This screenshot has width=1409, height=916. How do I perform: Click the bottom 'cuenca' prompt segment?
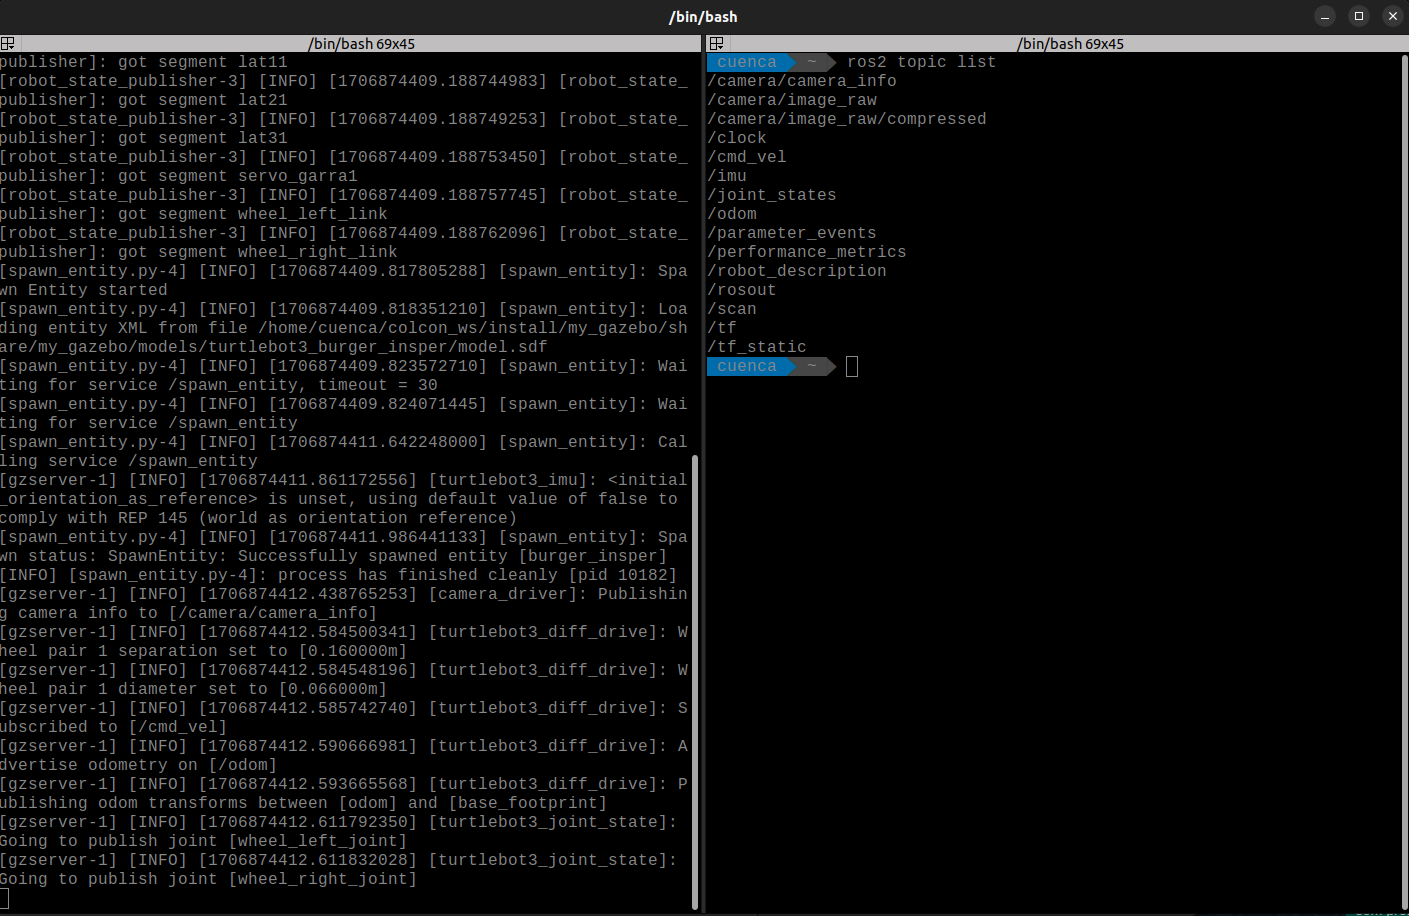(x=747, y=366)
